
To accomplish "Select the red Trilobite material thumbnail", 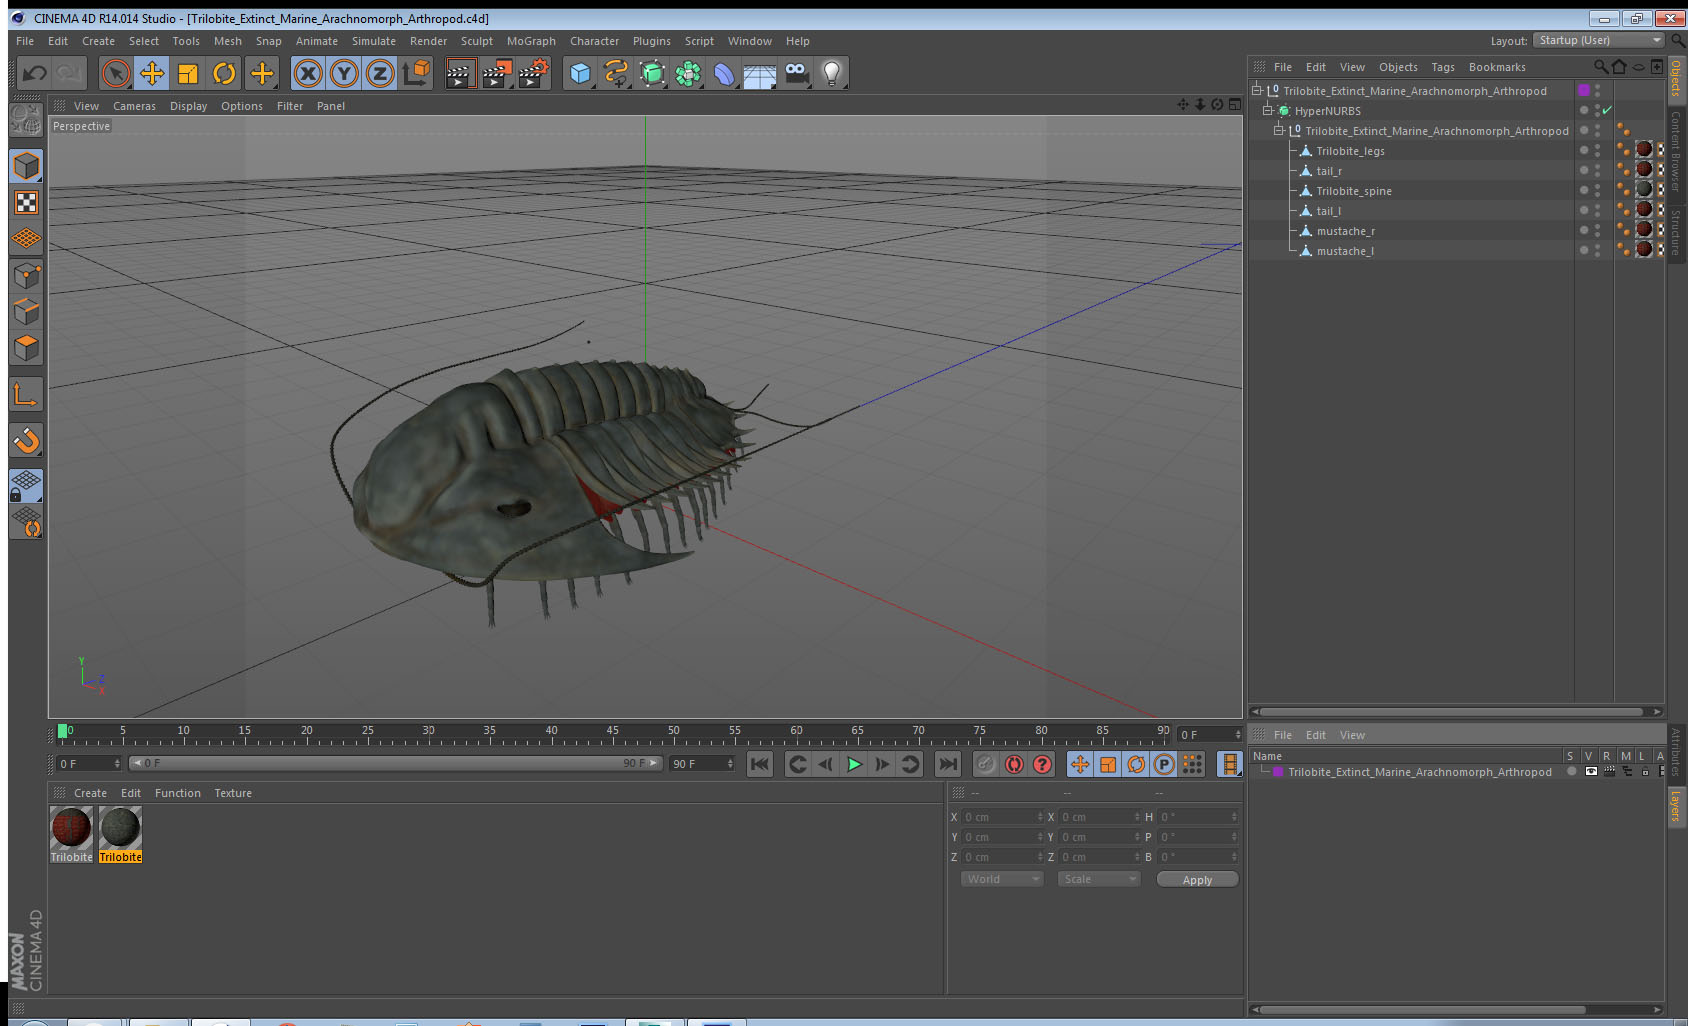I will (x=71, y=828).
